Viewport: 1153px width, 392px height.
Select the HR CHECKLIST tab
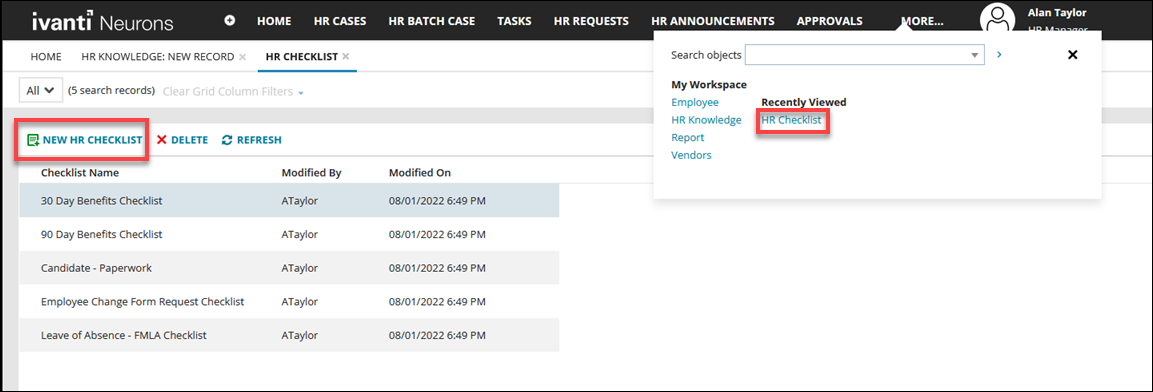tap(301, 56)
